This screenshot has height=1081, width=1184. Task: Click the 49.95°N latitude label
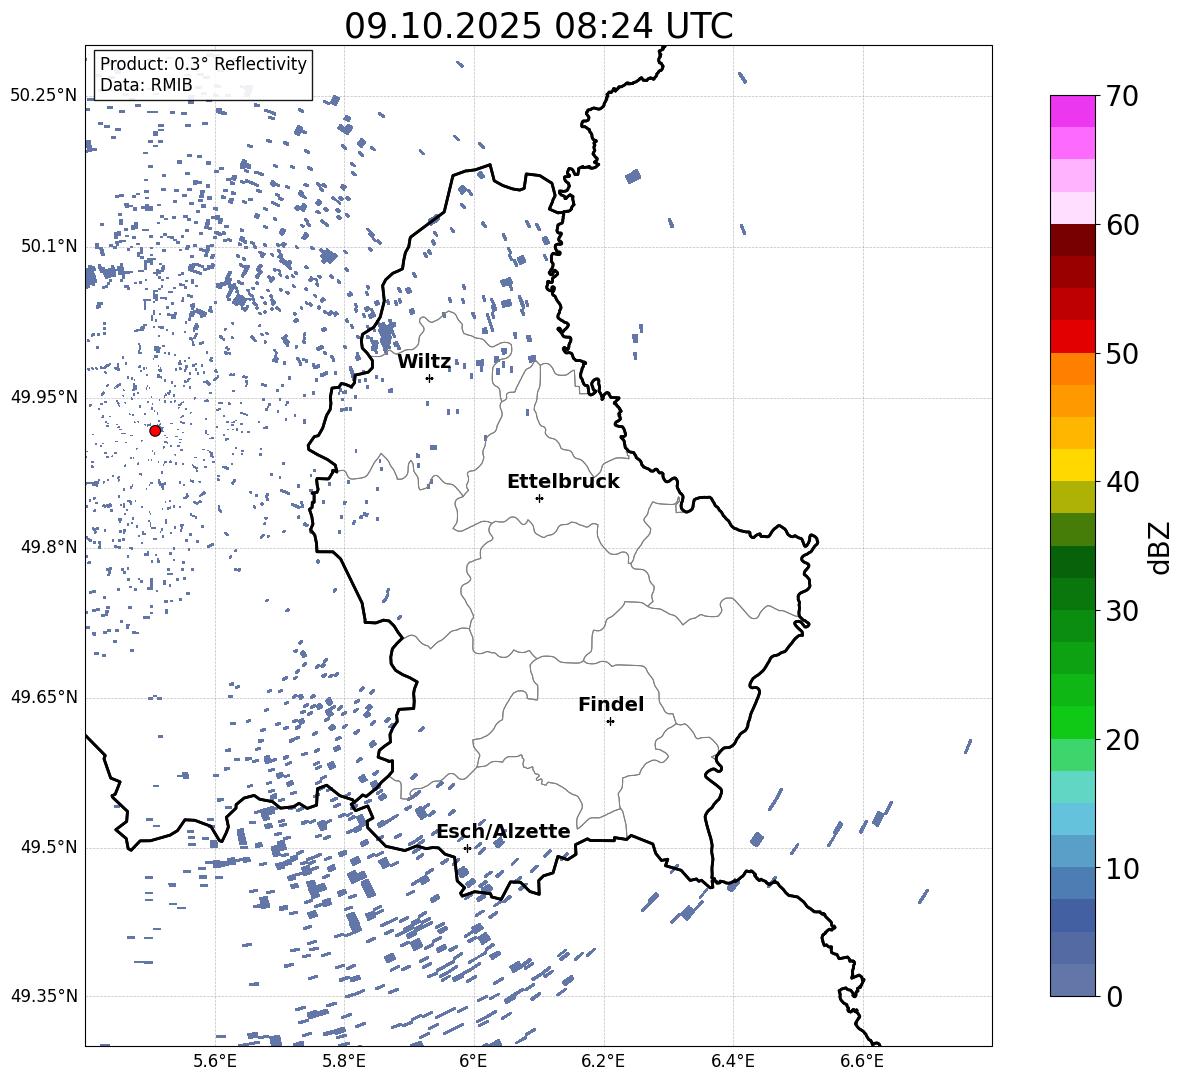[x=45, y=397]
